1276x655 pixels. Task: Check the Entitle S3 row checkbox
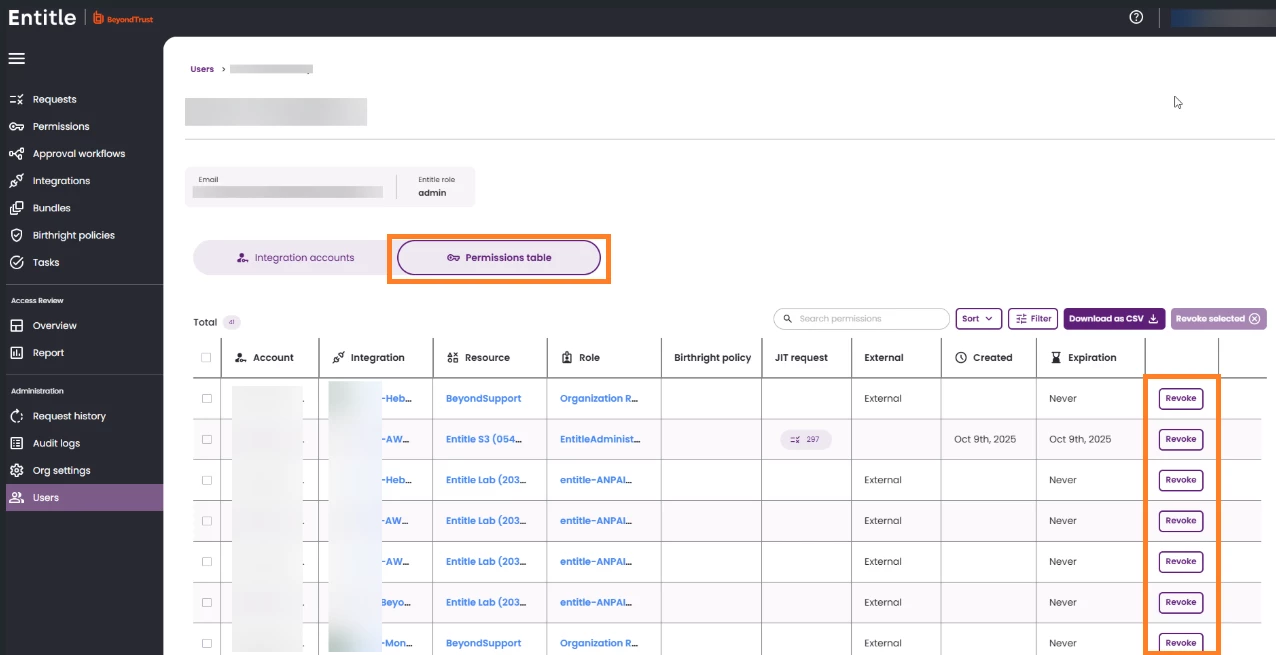point(206,439)
